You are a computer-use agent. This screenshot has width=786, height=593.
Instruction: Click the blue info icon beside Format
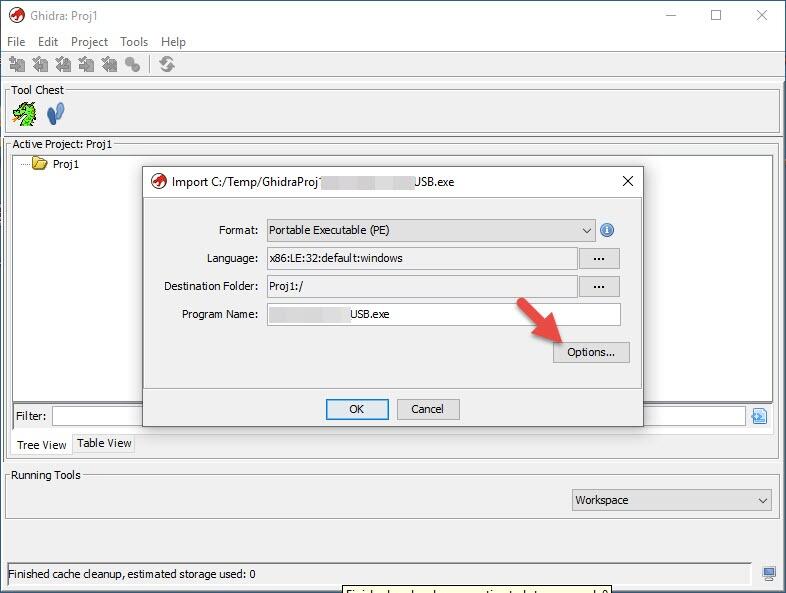coord(607,230)
